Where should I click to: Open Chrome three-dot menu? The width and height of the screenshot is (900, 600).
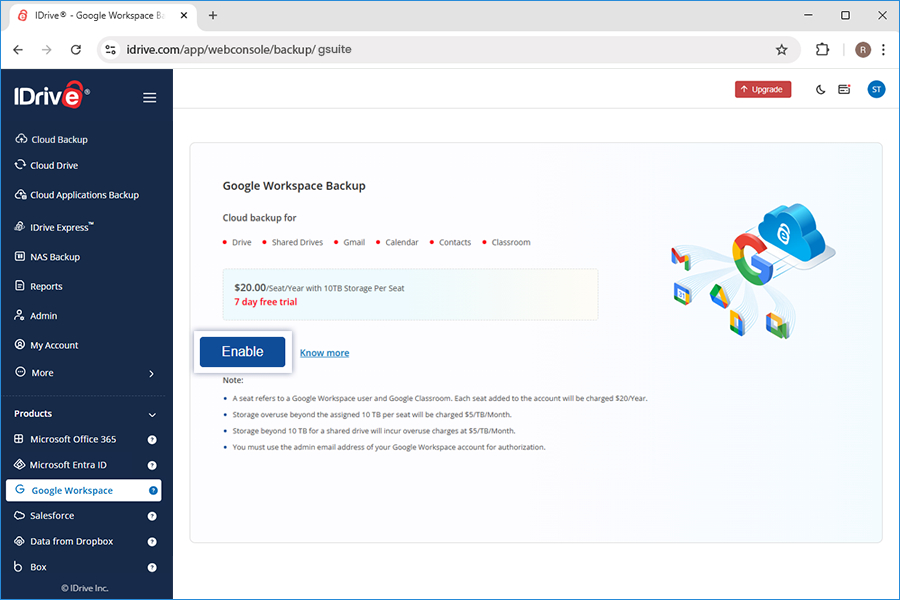883,50
